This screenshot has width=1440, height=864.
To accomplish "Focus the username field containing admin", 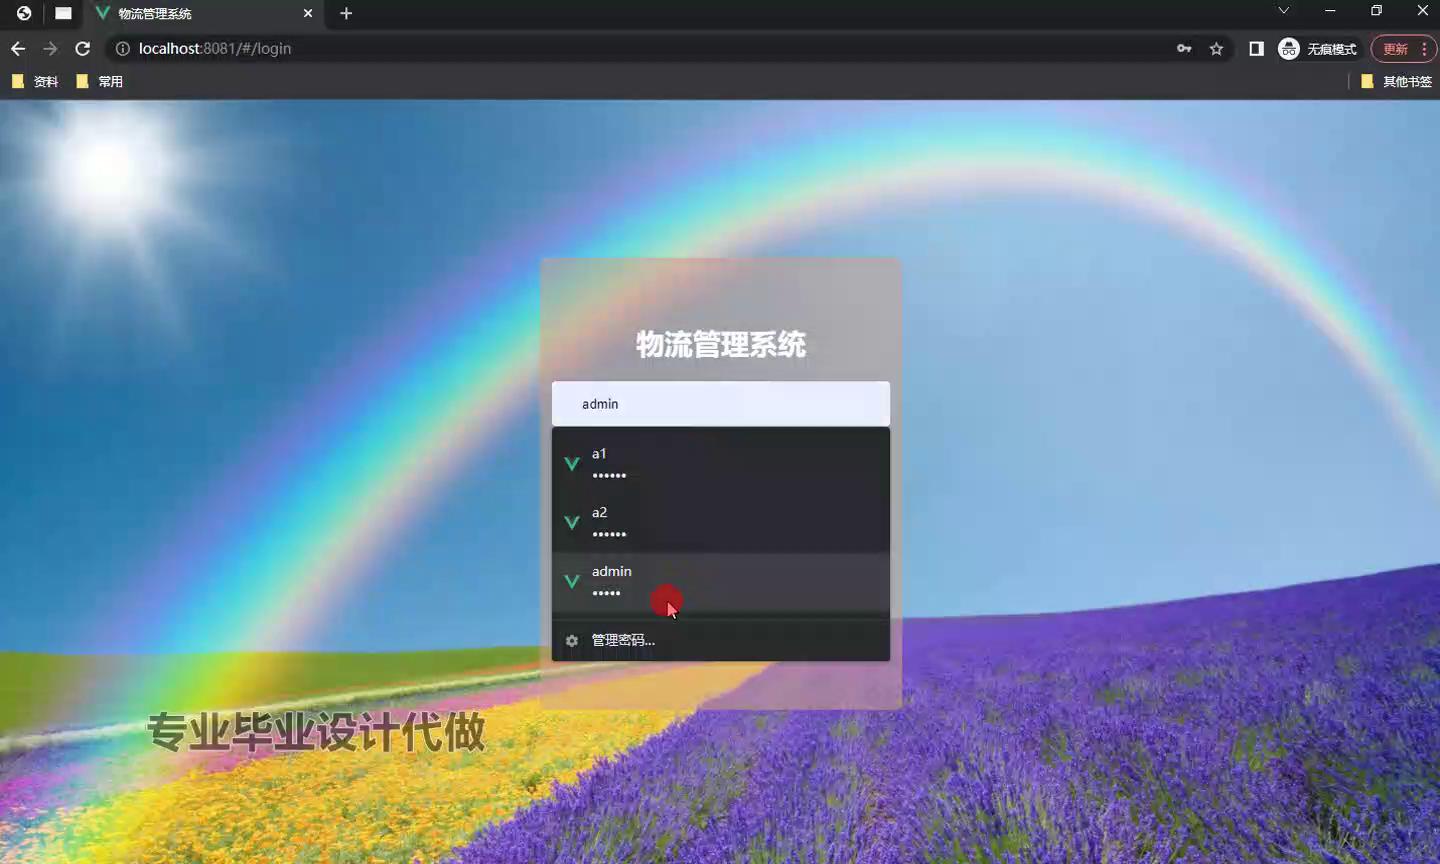I will click(x=720, y=404).
